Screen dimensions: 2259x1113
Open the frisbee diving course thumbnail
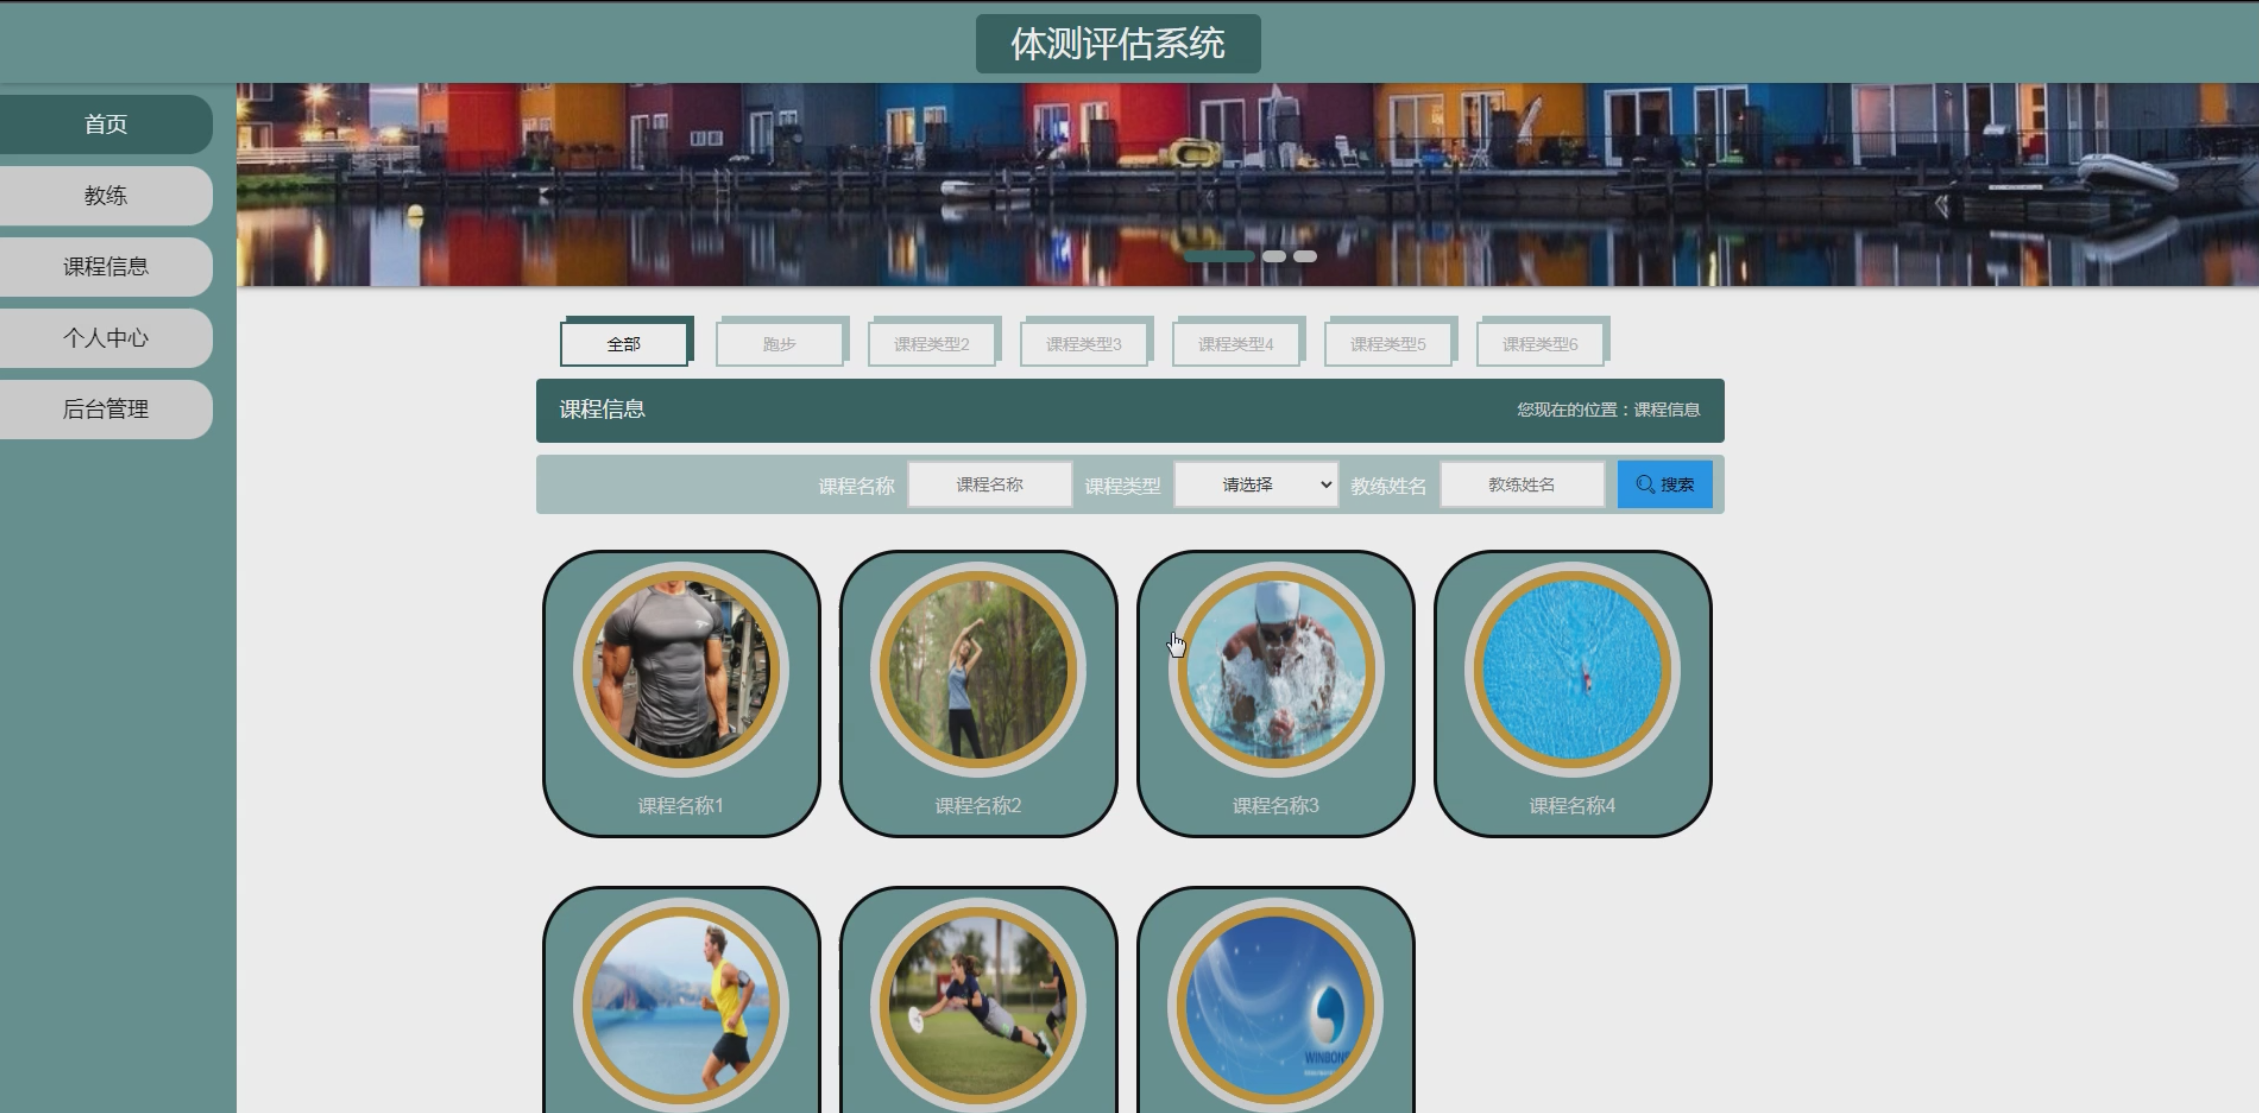click(978, 1005)
